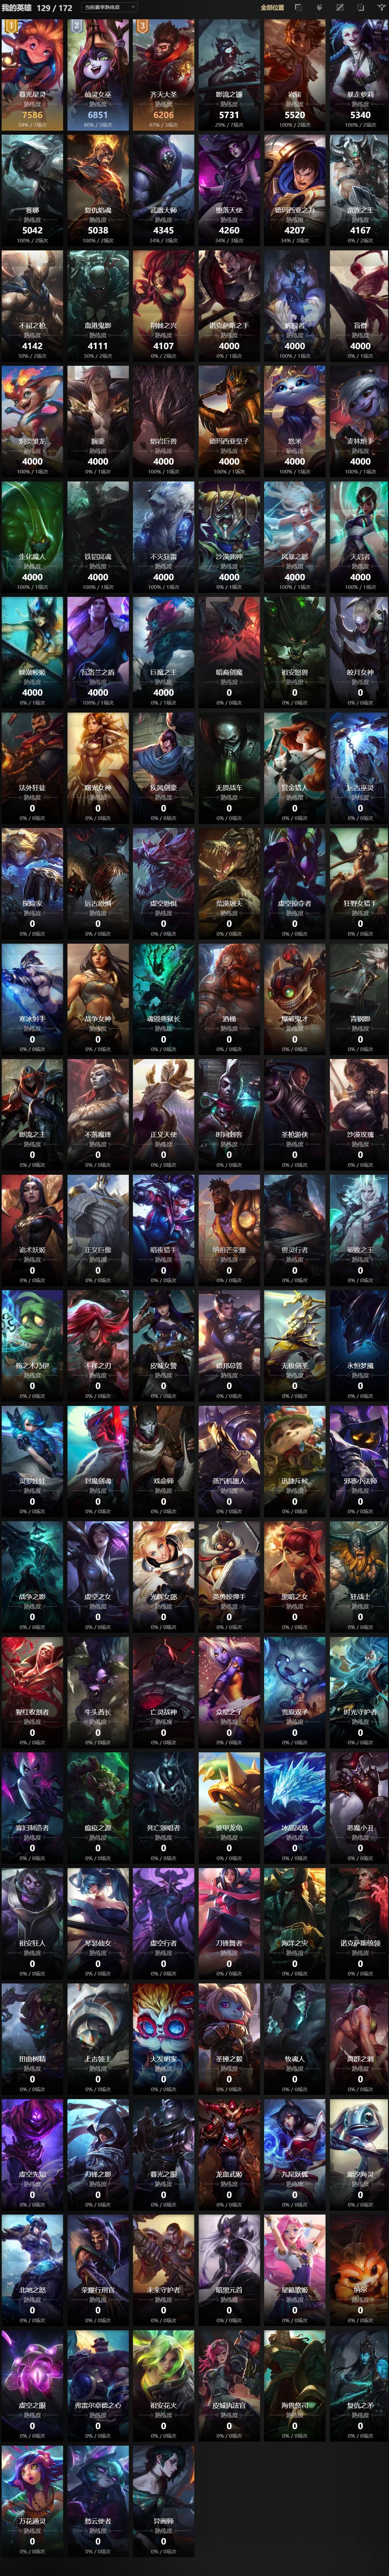Open the 我的英雄 my champions heading

17,7
